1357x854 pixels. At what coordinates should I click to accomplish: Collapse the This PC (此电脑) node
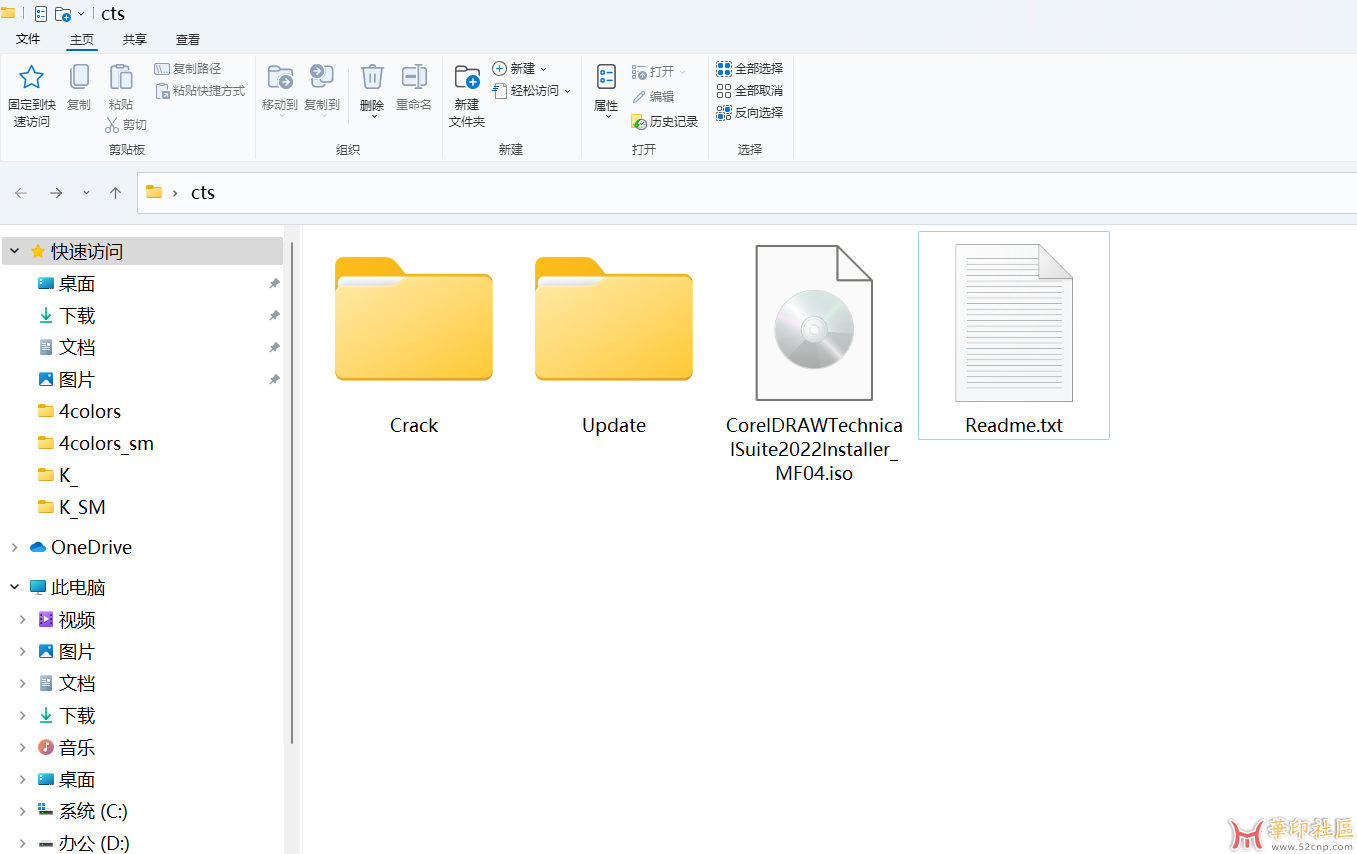[14, 587]
